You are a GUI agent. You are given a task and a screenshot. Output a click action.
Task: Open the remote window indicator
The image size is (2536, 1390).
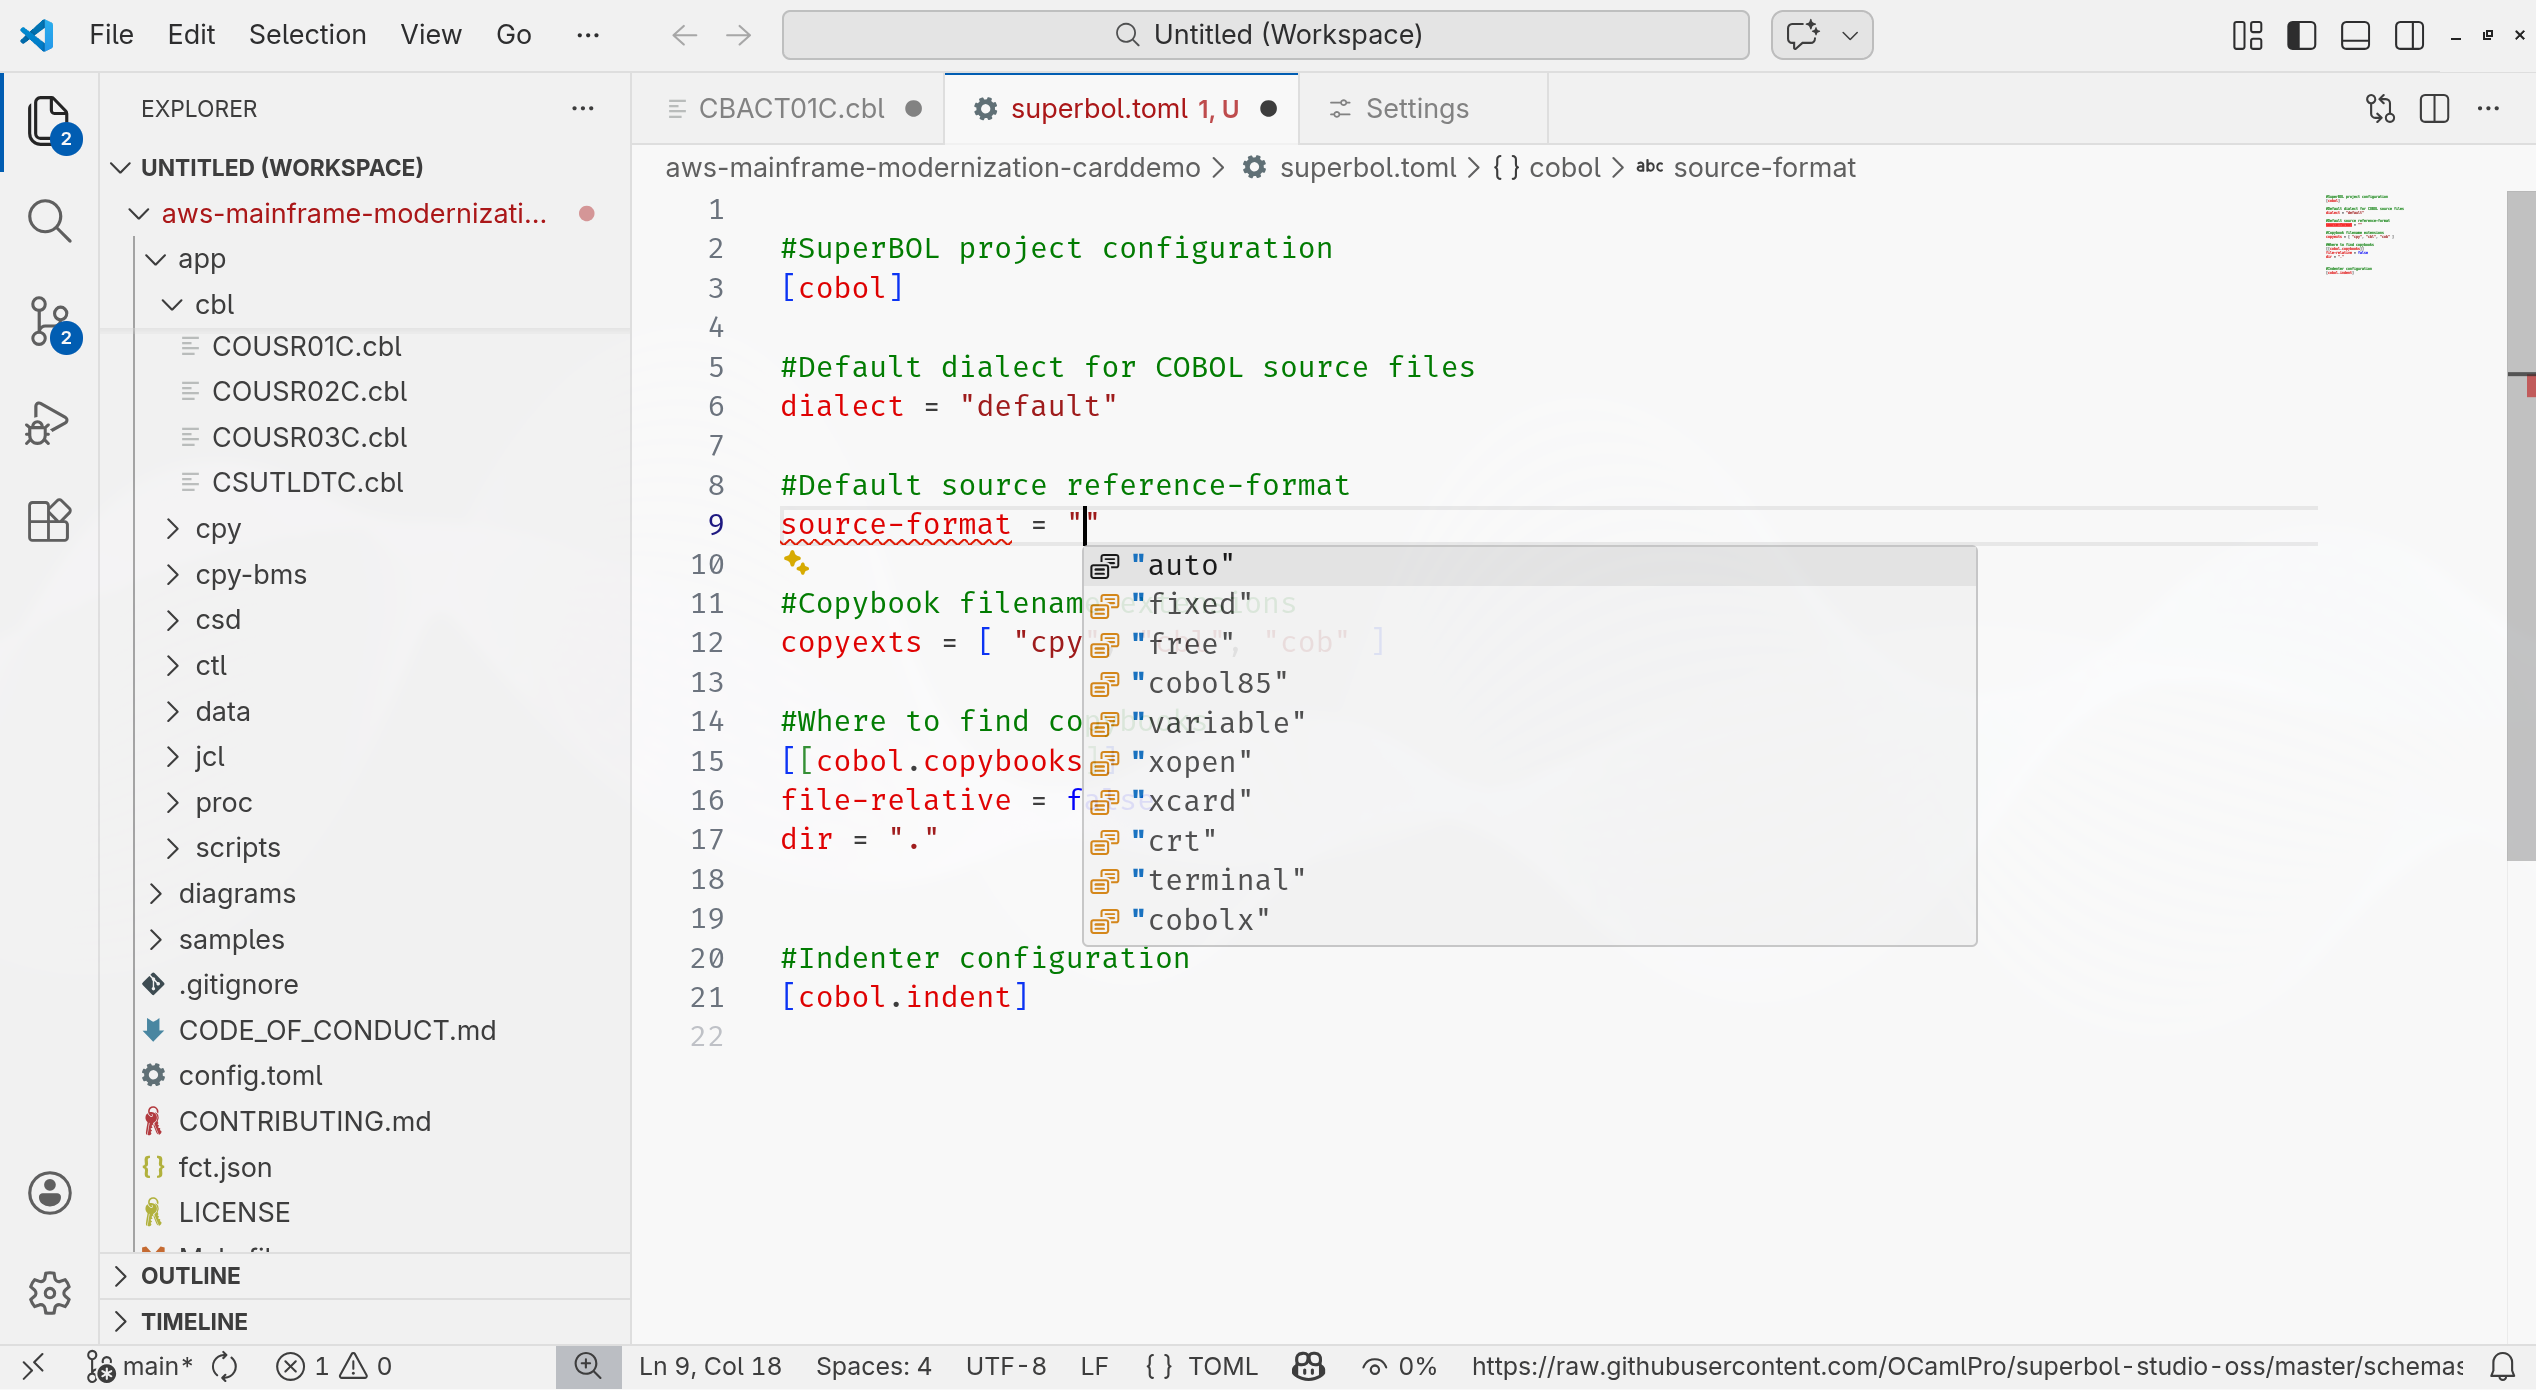[33, 1366]
